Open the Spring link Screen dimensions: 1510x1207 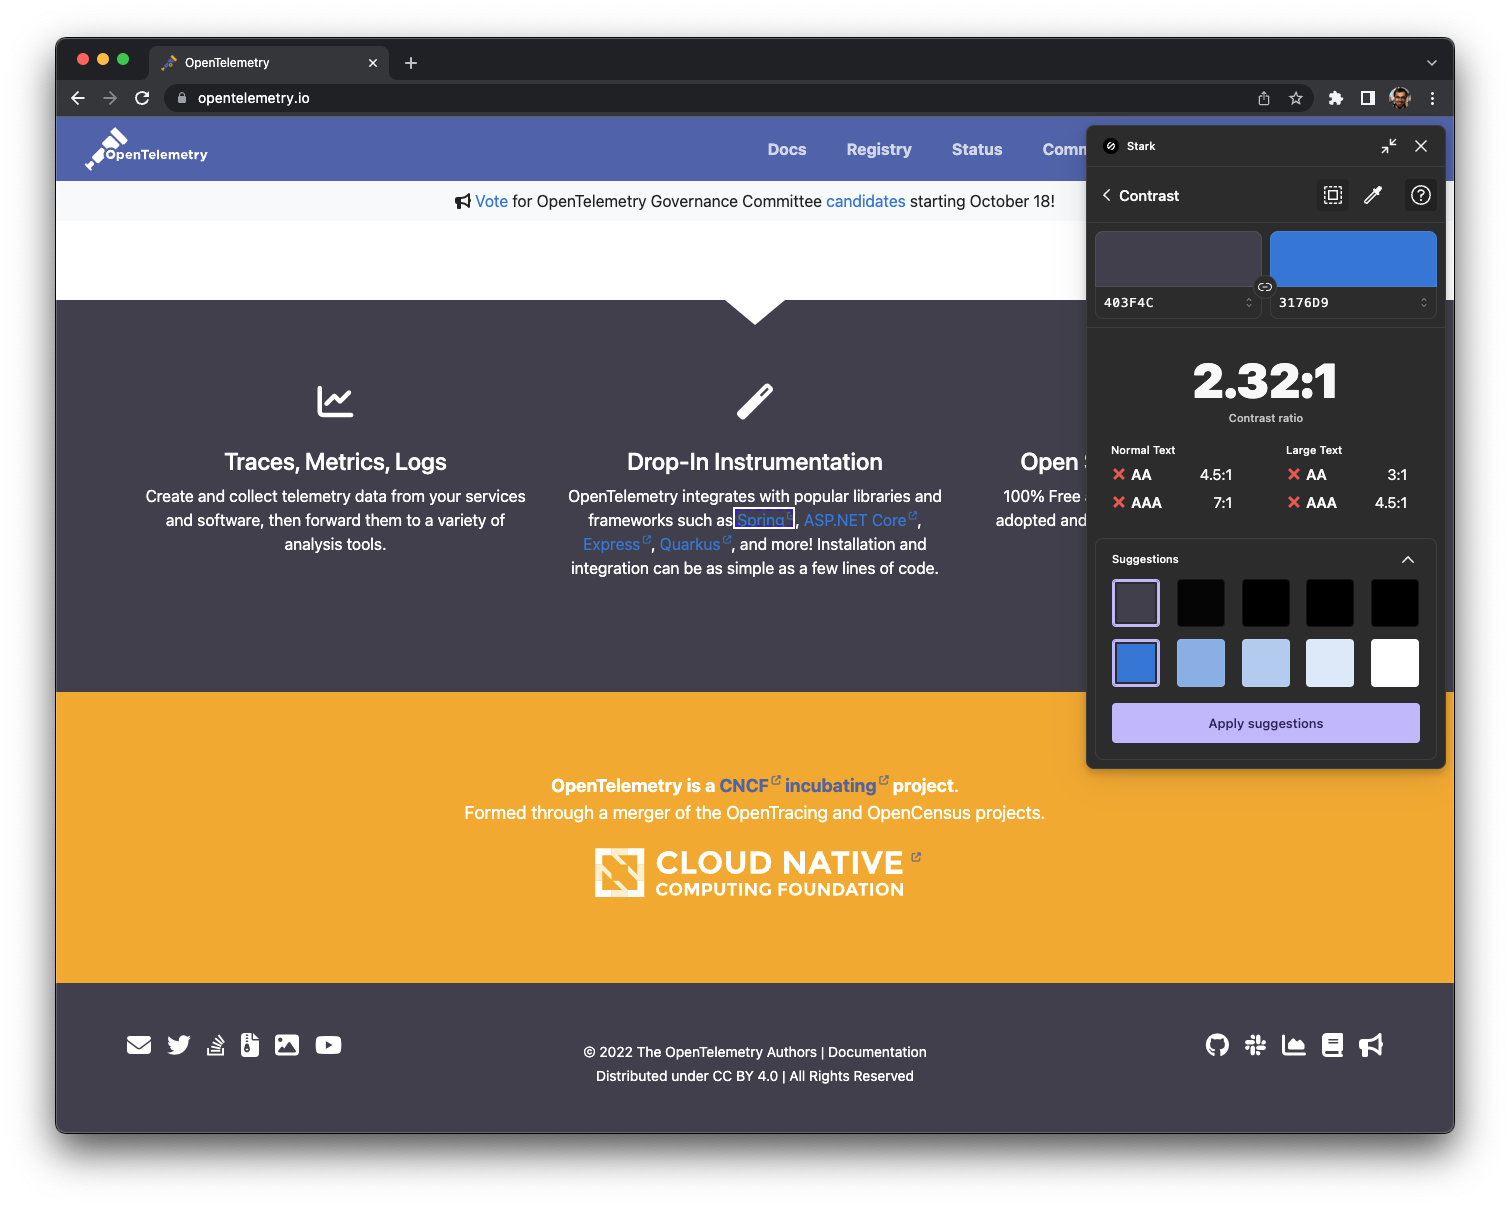pos(764,520)
